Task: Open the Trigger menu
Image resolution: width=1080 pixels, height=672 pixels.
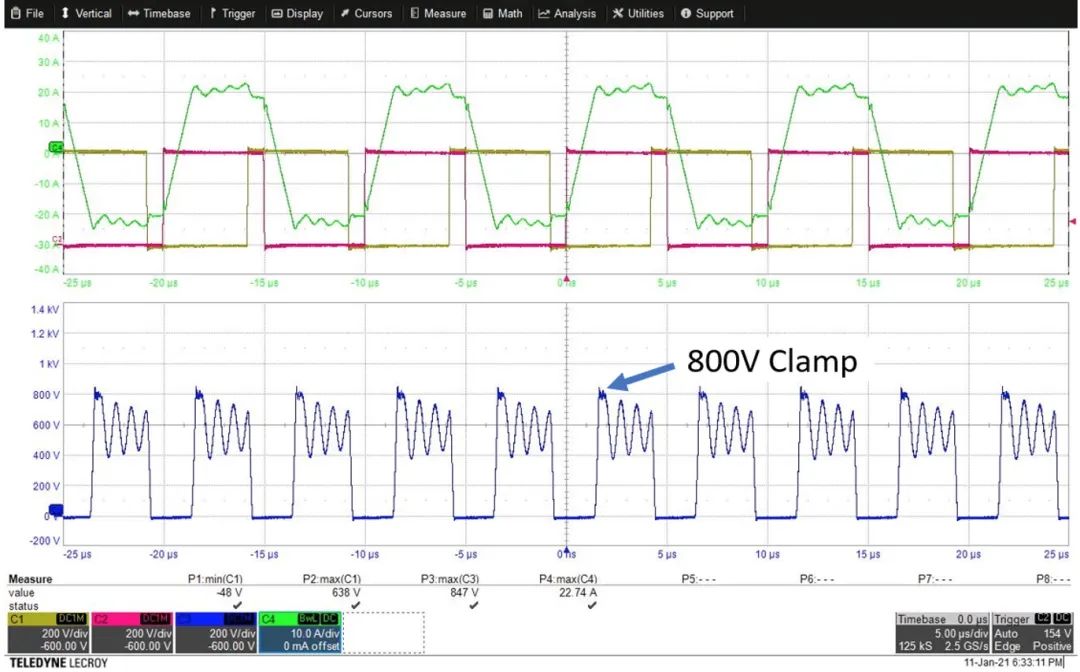Action: 232,13
